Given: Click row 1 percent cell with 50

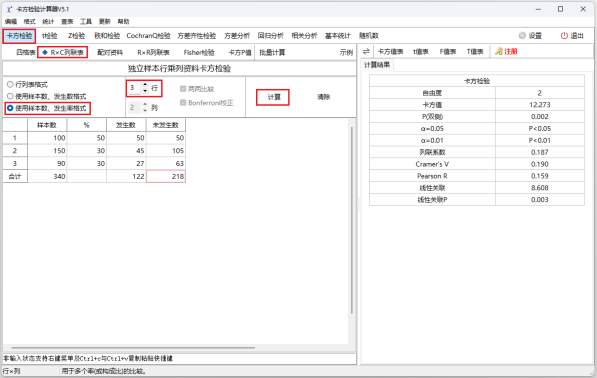Looking at the screenshot, I should click(x=87, y=138).
